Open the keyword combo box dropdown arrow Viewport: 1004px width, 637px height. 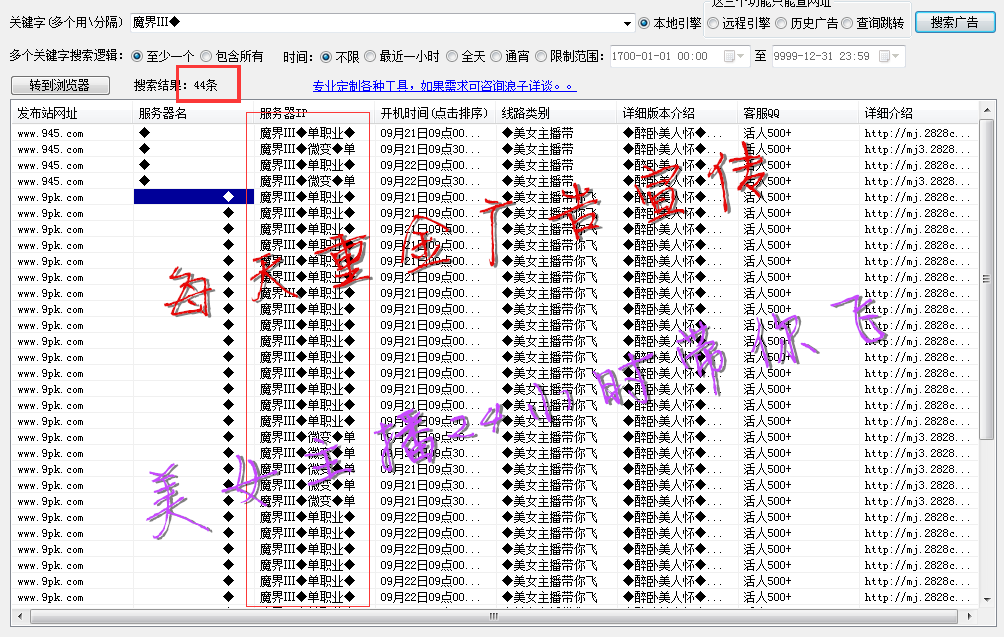[627, 23]
